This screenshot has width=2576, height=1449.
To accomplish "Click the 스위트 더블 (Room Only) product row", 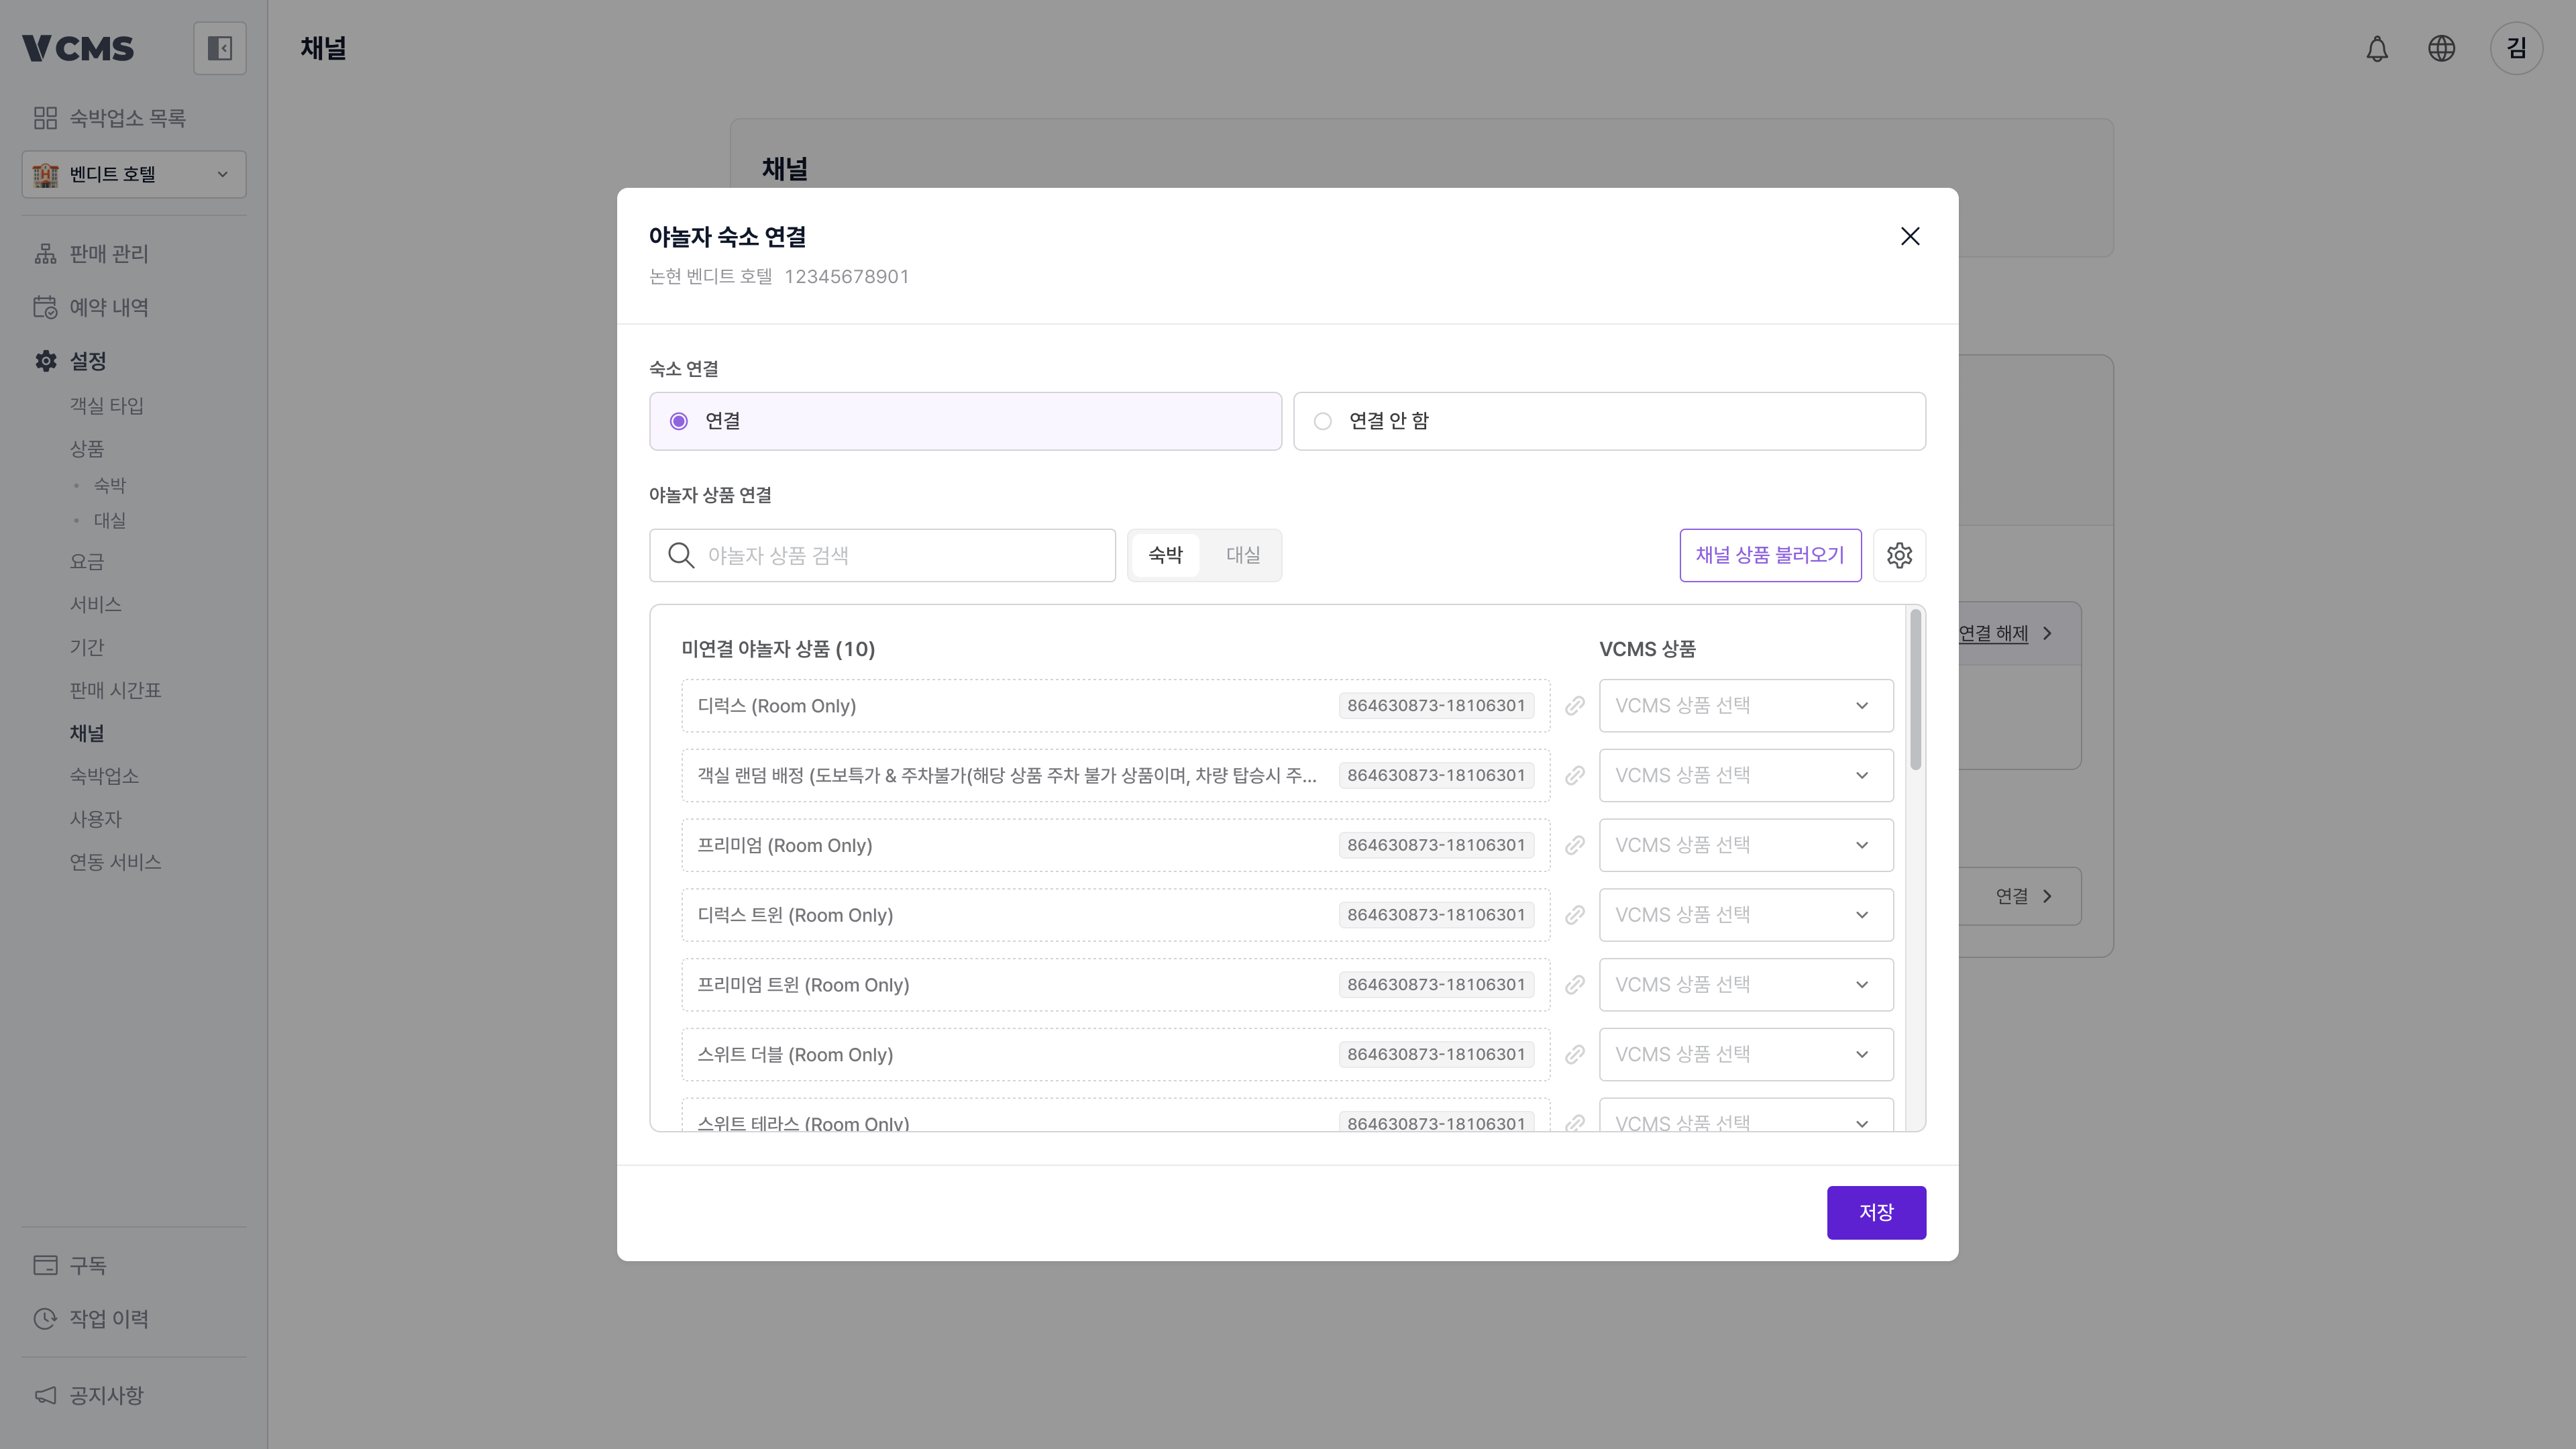I will [1116, 1055].
